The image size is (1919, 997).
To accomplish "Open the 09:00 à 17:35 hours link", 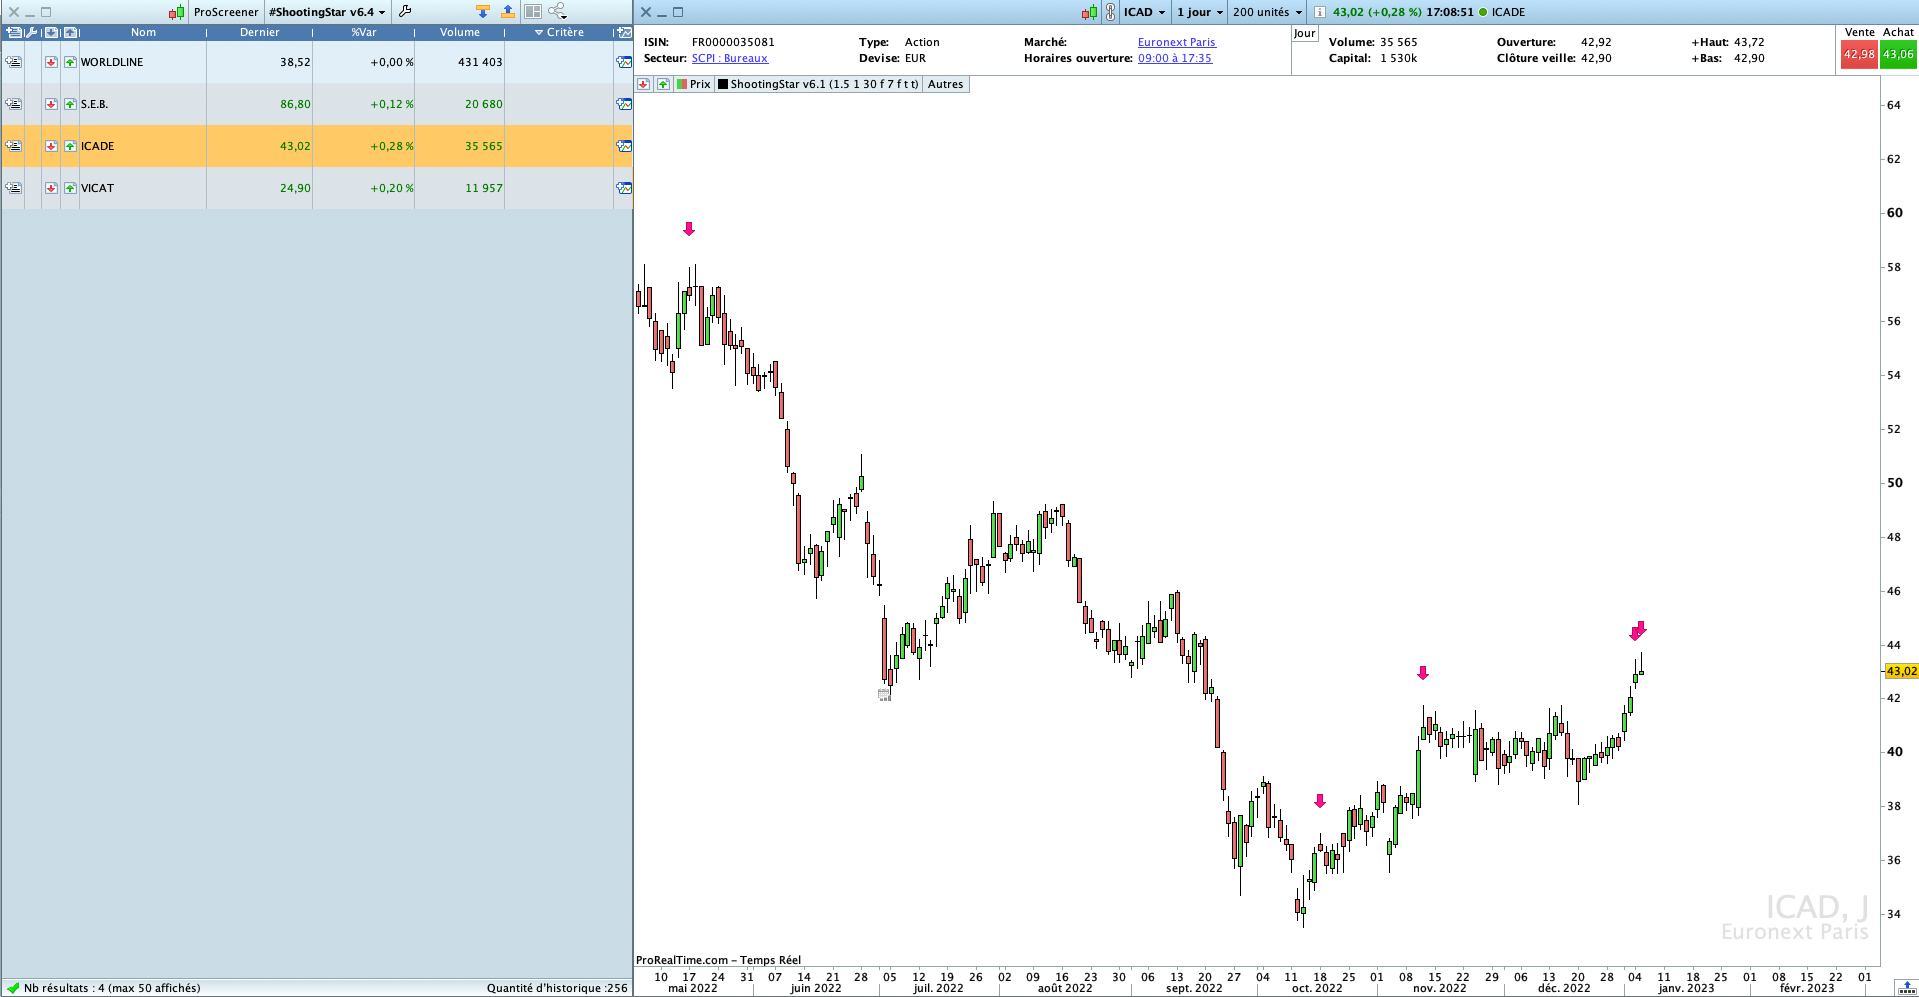I will [1175, 58].
